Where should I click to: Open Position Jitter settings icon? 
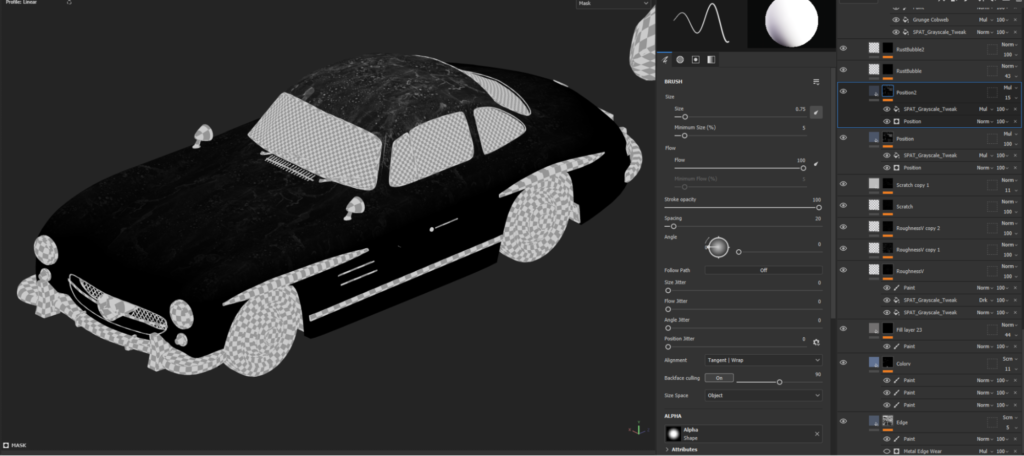(x=816, y=342)
